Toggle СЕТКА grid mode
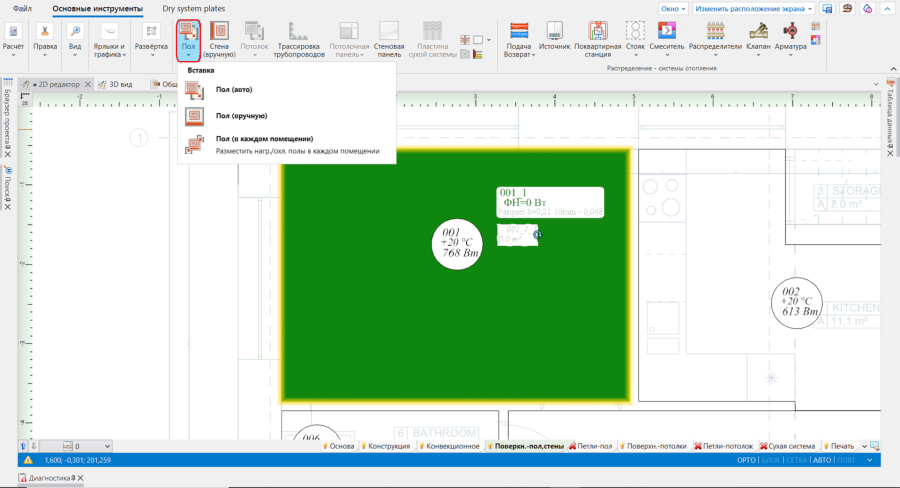The image size is (900, 488). click(797, 460)
